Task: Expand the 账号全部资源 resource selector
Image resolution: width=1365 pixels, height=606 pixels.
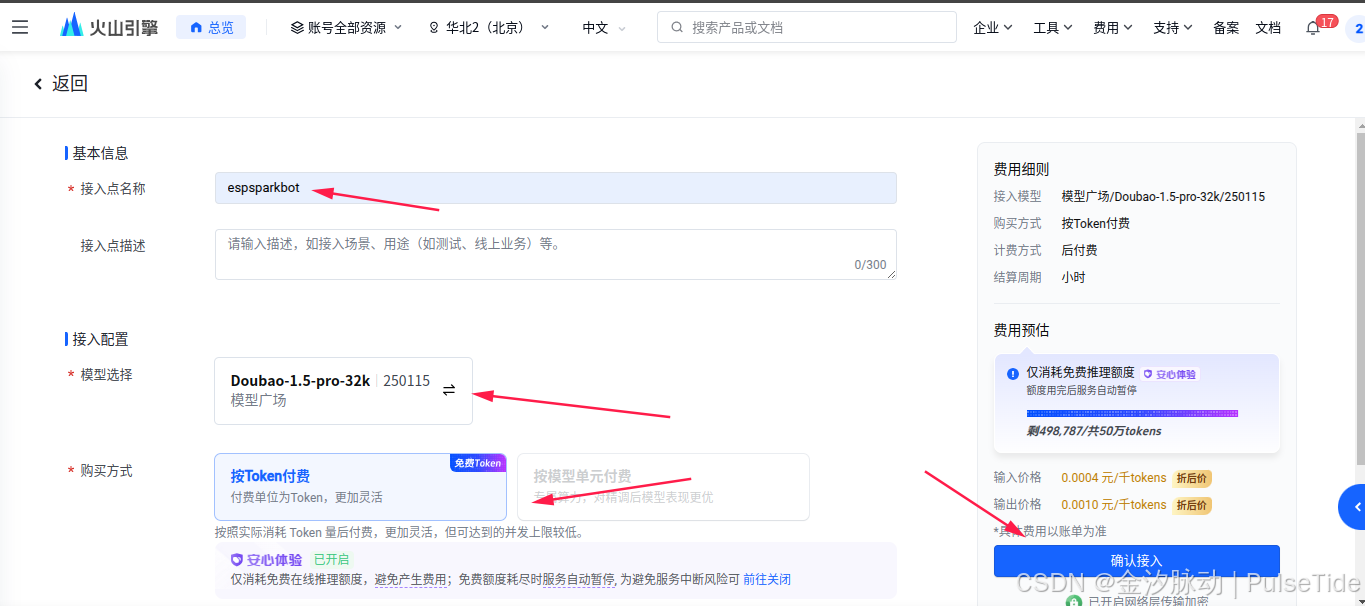Action: tap(346, 28)
